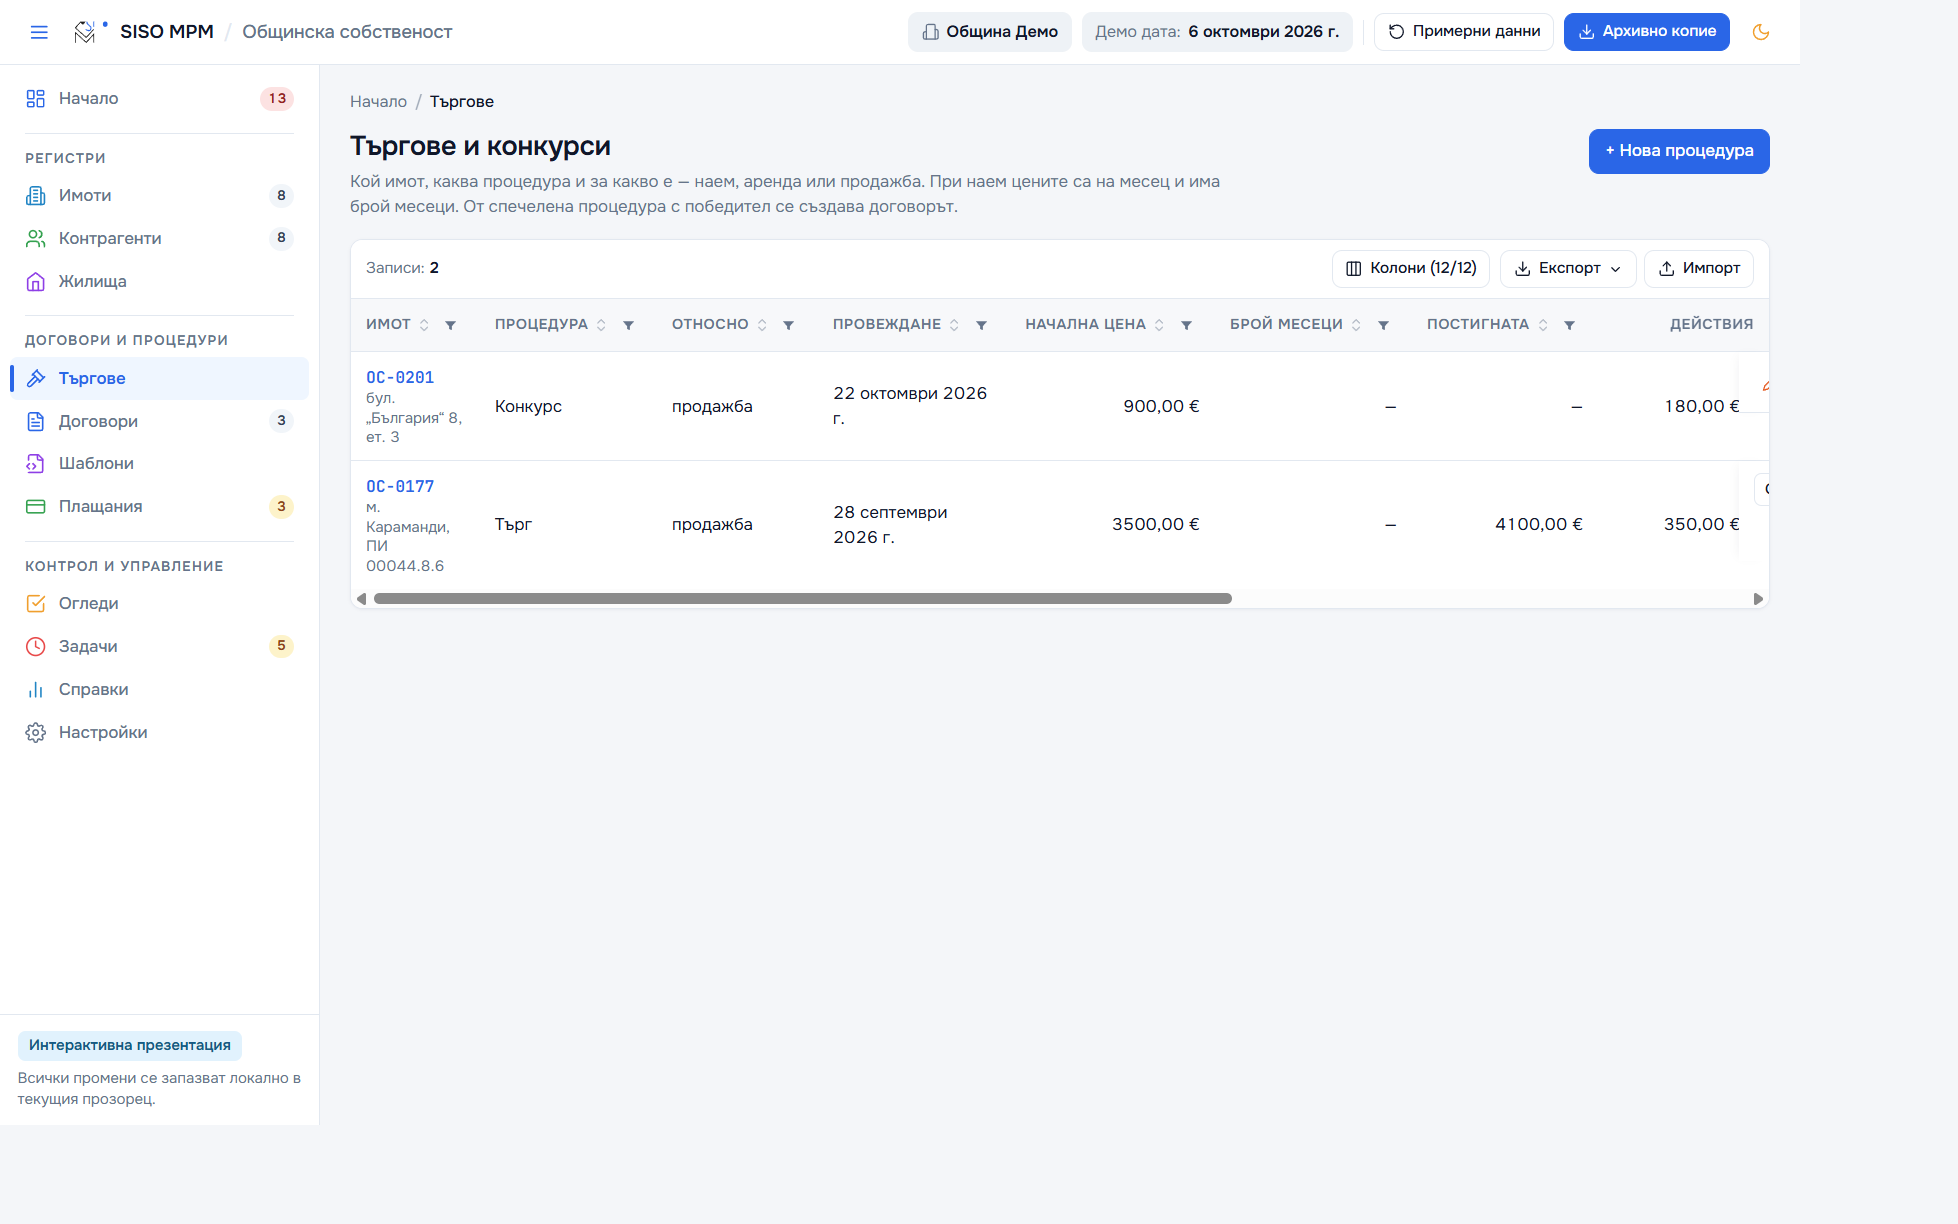Open the Експорт dropdown

click(1568, 268)
